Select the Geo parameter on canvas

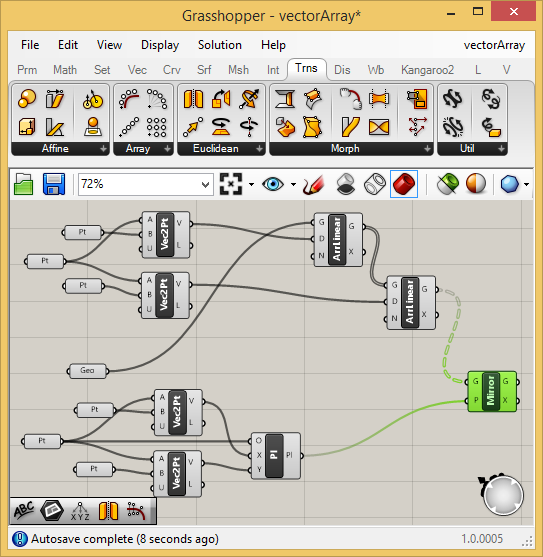coord(87,371)
